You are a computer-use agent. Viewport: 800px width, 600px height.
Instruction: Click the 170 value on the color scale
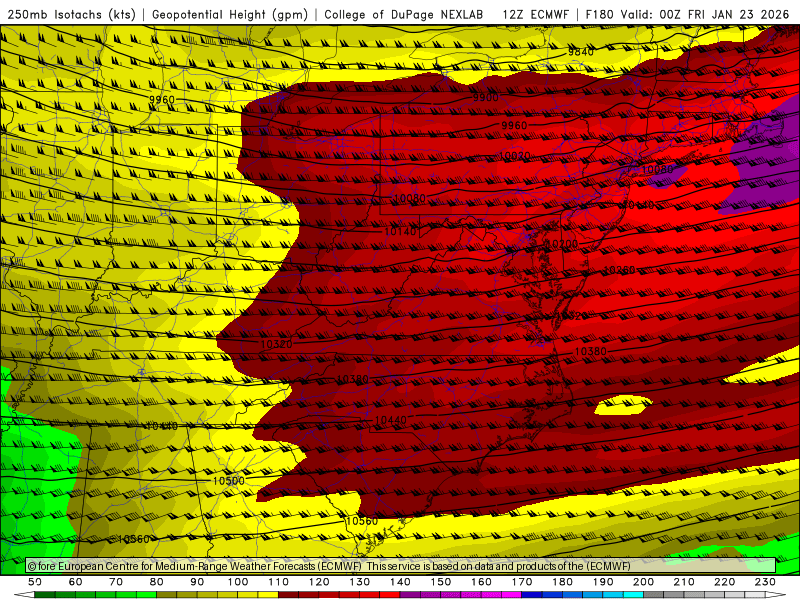click(522, 582)
